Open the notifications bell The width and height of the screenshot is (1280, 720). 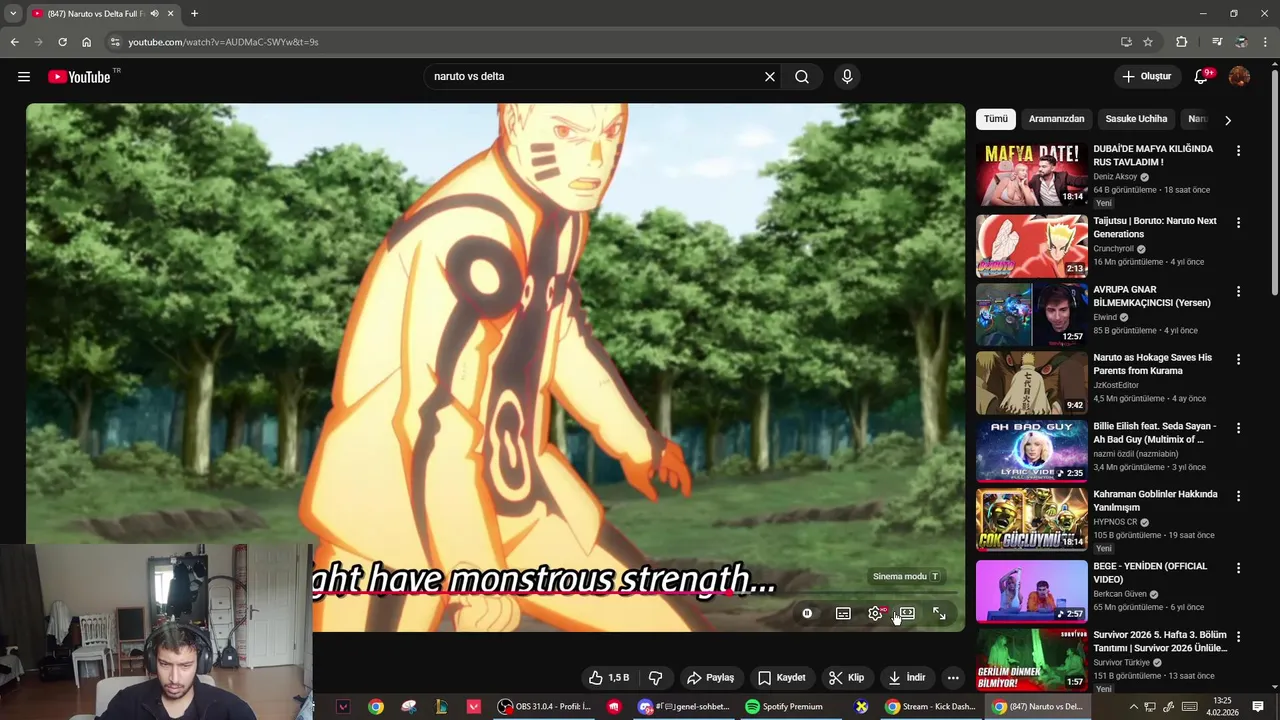point(1202,77)
